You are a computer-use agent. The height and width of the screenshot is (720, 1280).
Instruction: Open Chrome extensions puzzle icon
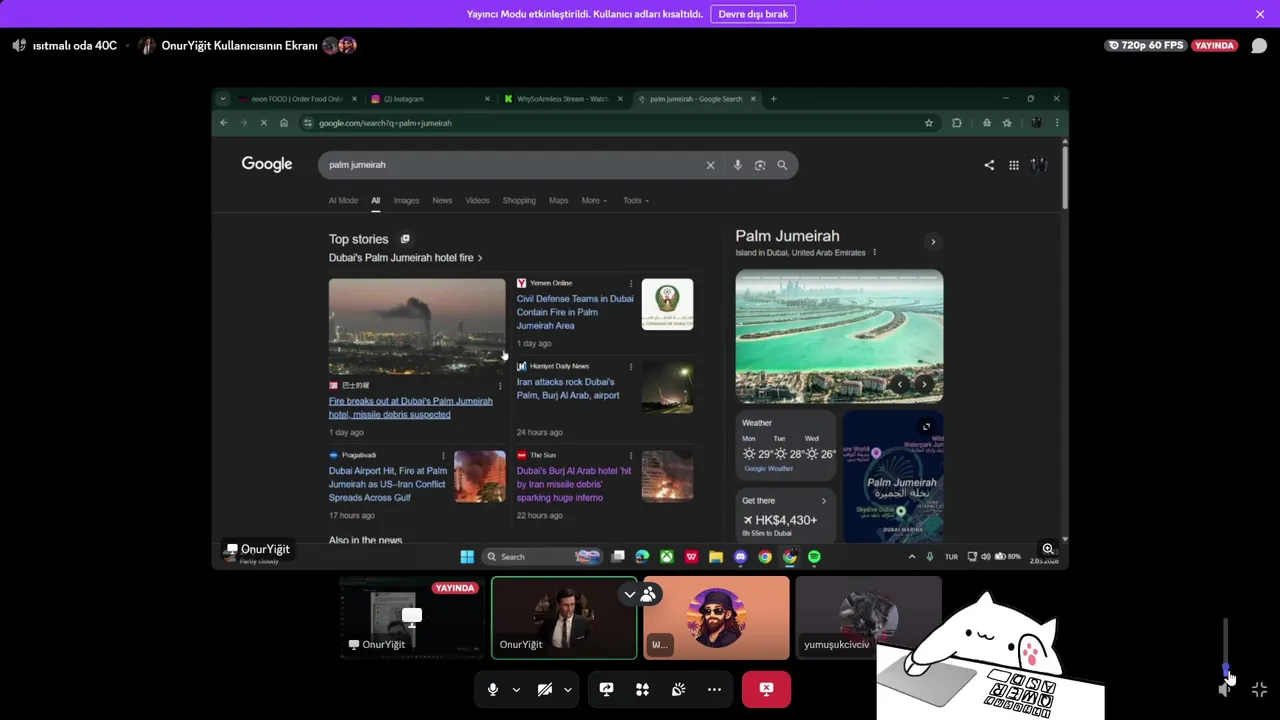click(957, 123)
